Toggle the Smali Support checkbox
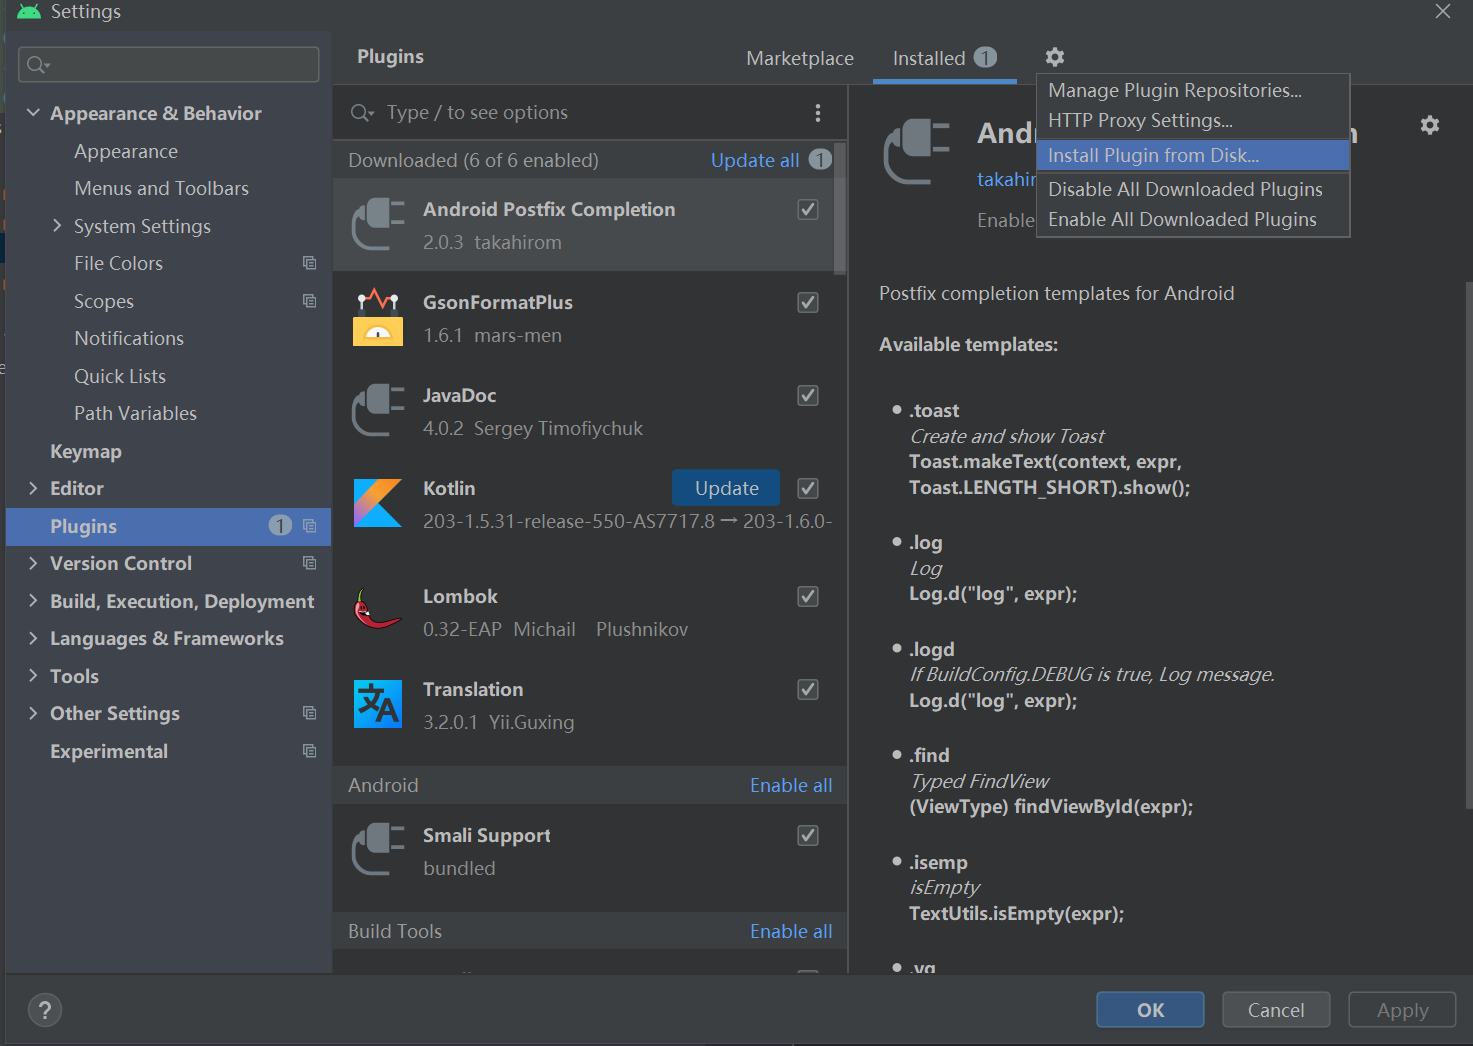This screenshot has height=1046, width=1473. [808, 835]
